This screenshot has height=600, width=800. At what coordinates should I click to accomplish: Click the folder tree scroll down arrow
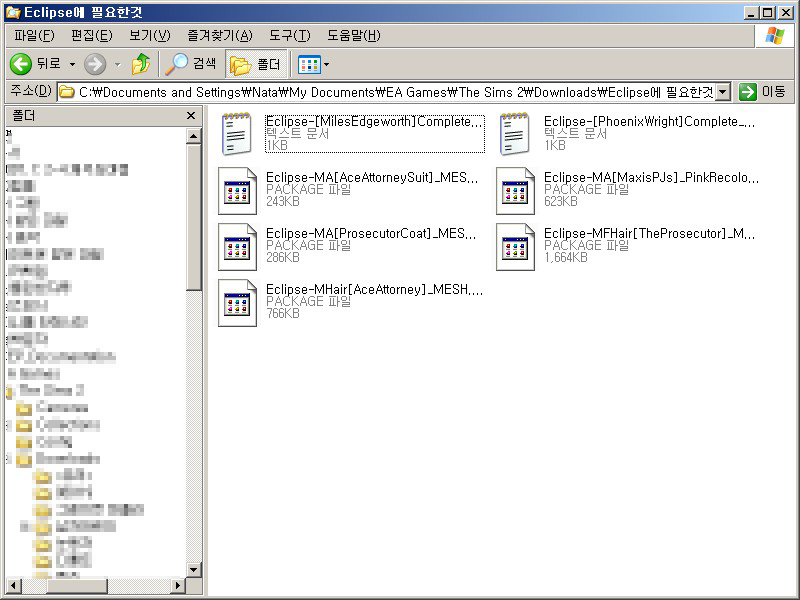tap(194, 569)
